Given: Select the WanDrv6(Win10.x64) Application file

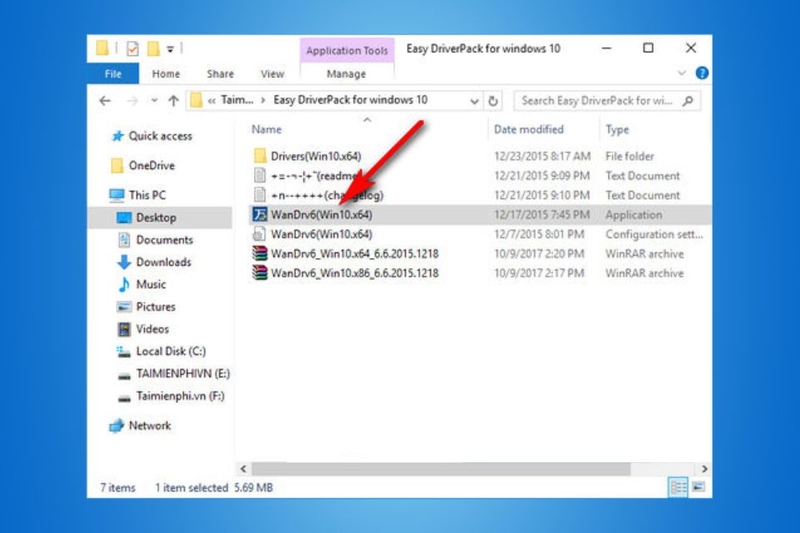Looking at the screenshot, I should pyautogui.click(x=321, y=215).
